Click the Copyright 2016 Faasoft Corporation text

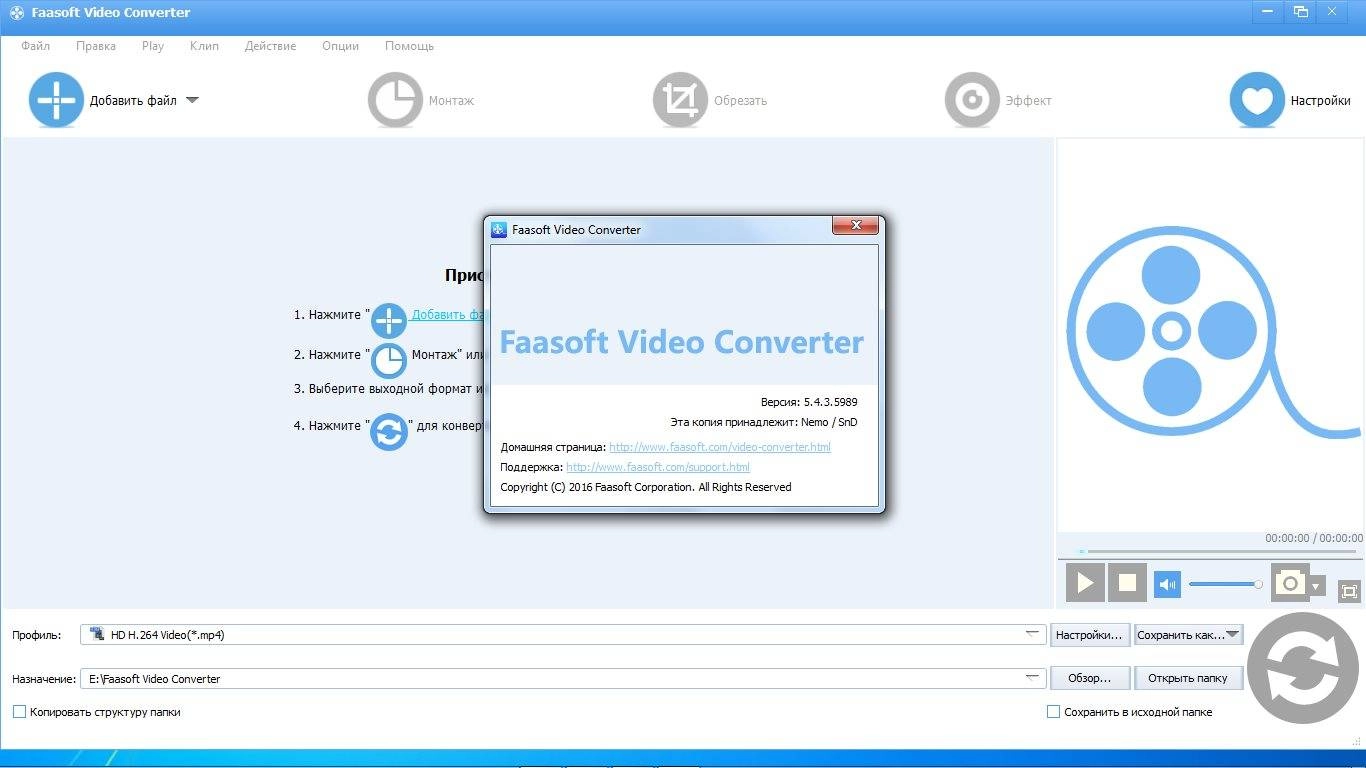click(x=646, y=487)
